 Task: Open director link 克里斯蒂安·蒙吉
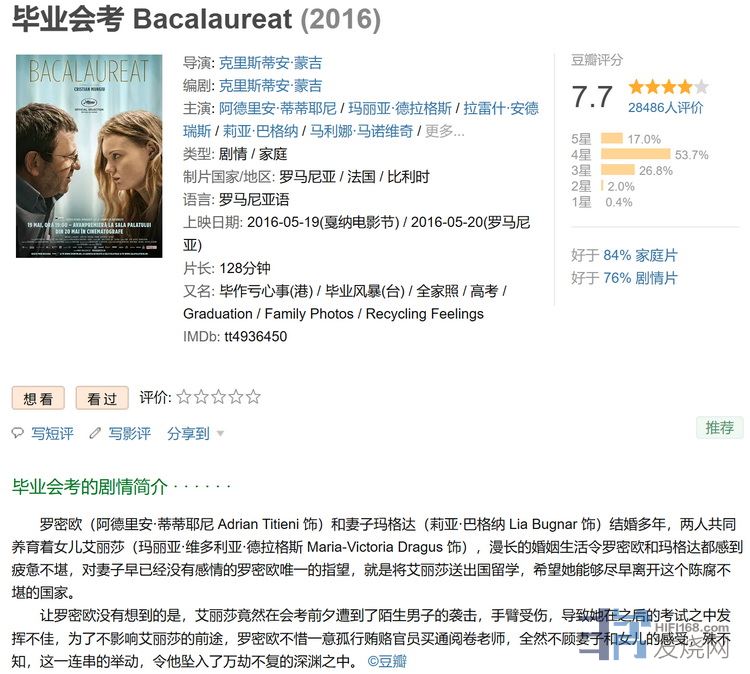270,63
